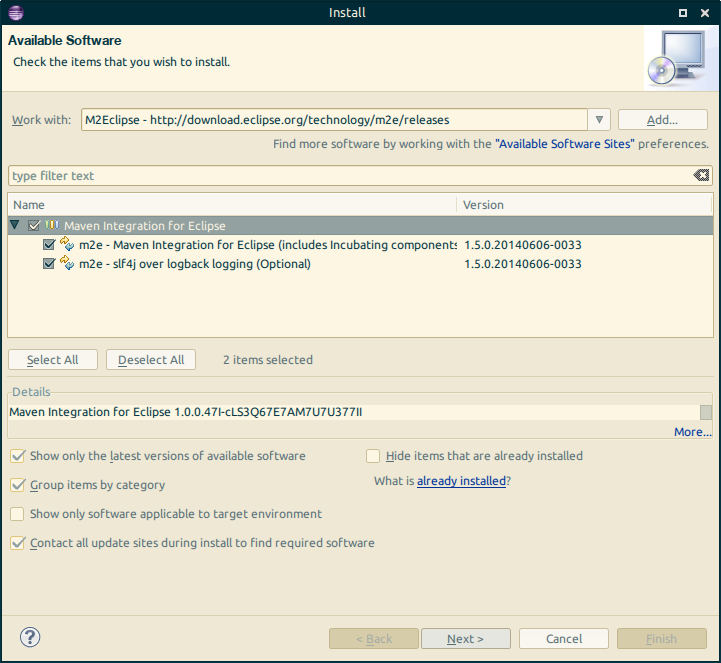721x663 pixels.
Task: Select m2e - slf4j over logback logging row
Action: click(x=360, y=263)
